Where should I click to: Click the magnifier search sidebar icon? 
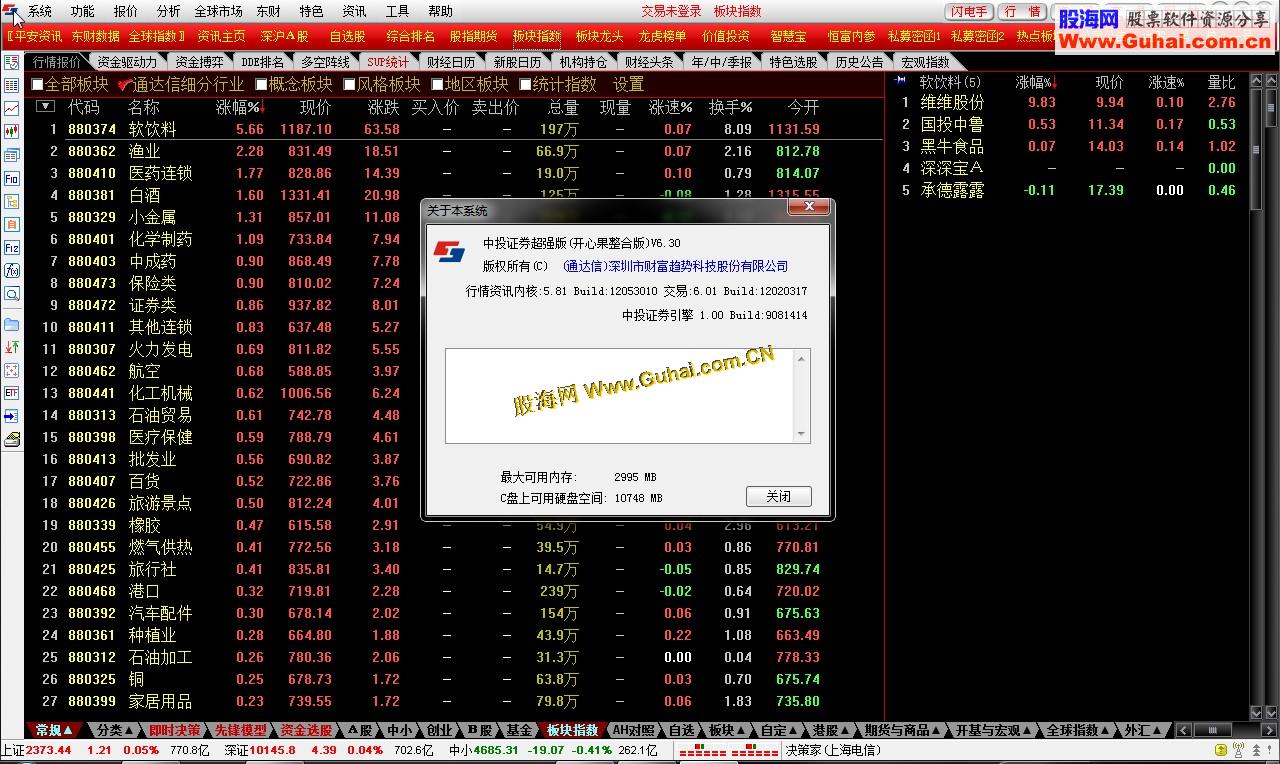point(12,294)
